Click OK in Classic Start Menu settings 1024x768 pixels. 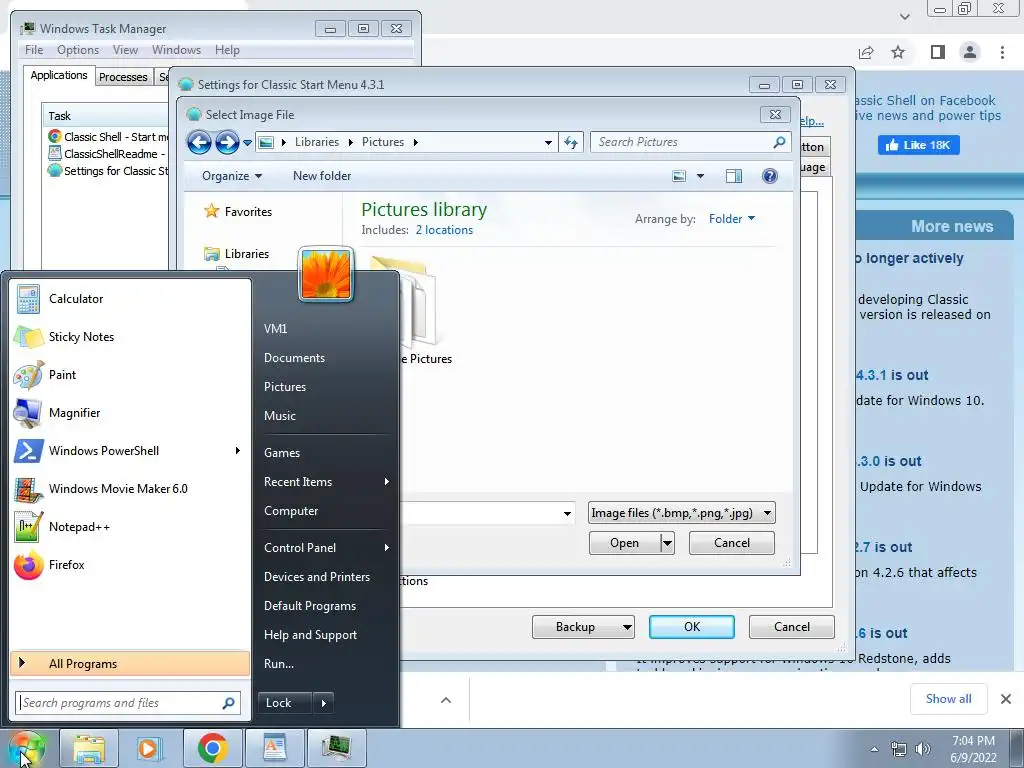[x=692, y=627]
